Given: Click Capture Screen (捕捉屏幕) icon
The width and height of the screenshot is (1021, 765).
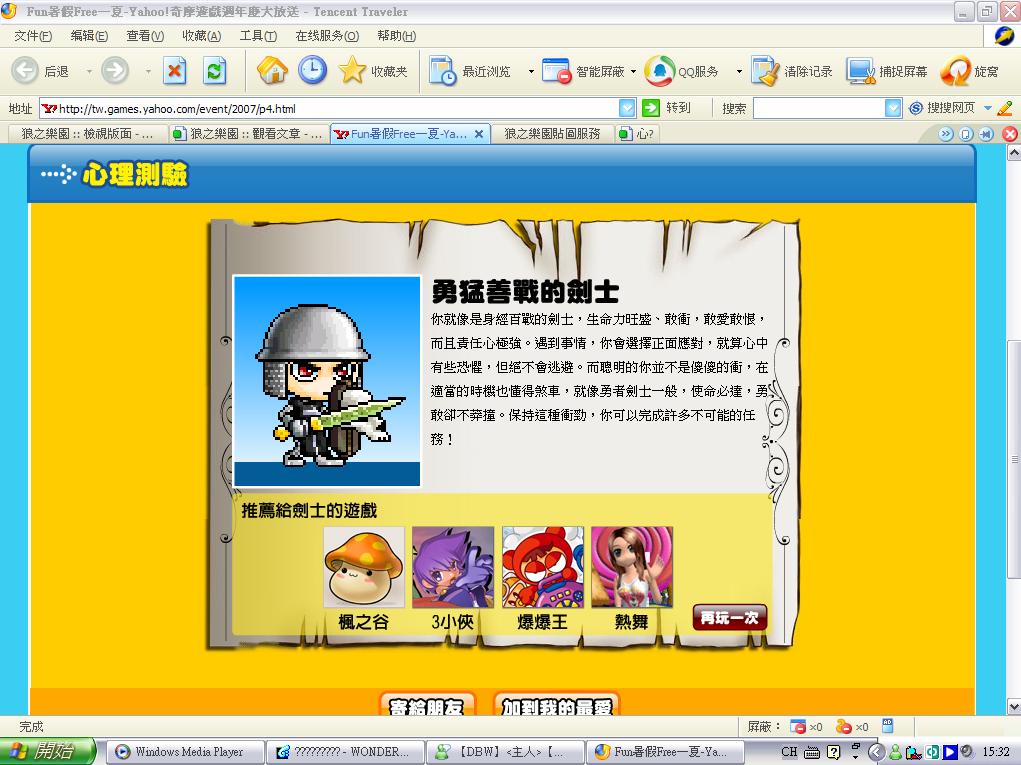Looking at the screenshot, I should click(861, 71).
